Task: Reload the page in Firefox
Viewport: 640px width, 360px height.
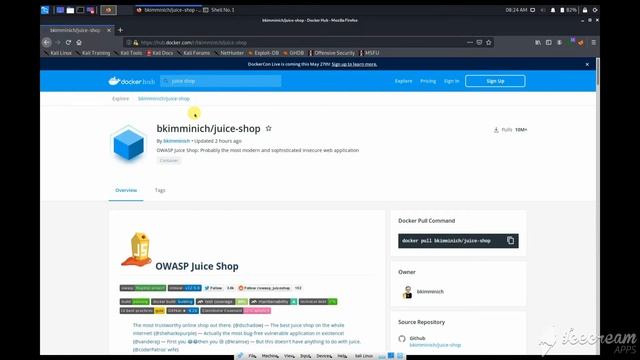Action: tap(68, 42)
